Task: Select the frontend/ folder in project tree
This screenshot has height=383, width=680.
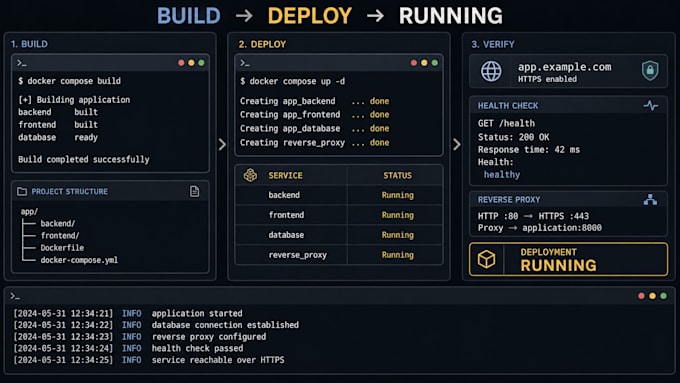Action: pyautogui.click(x=60, y=236)
